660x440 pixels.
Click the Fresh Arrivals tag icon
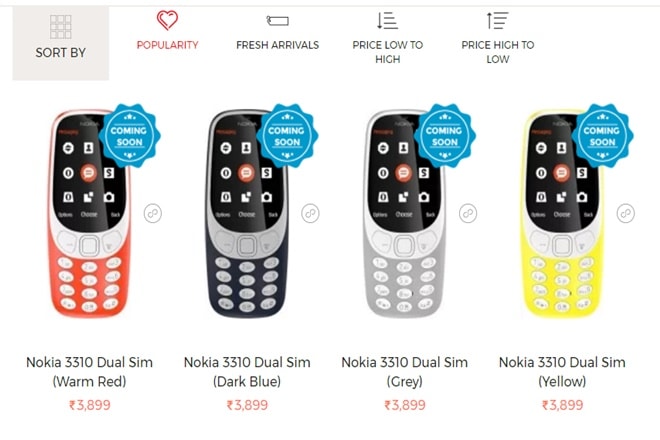[x=278, y=20]
